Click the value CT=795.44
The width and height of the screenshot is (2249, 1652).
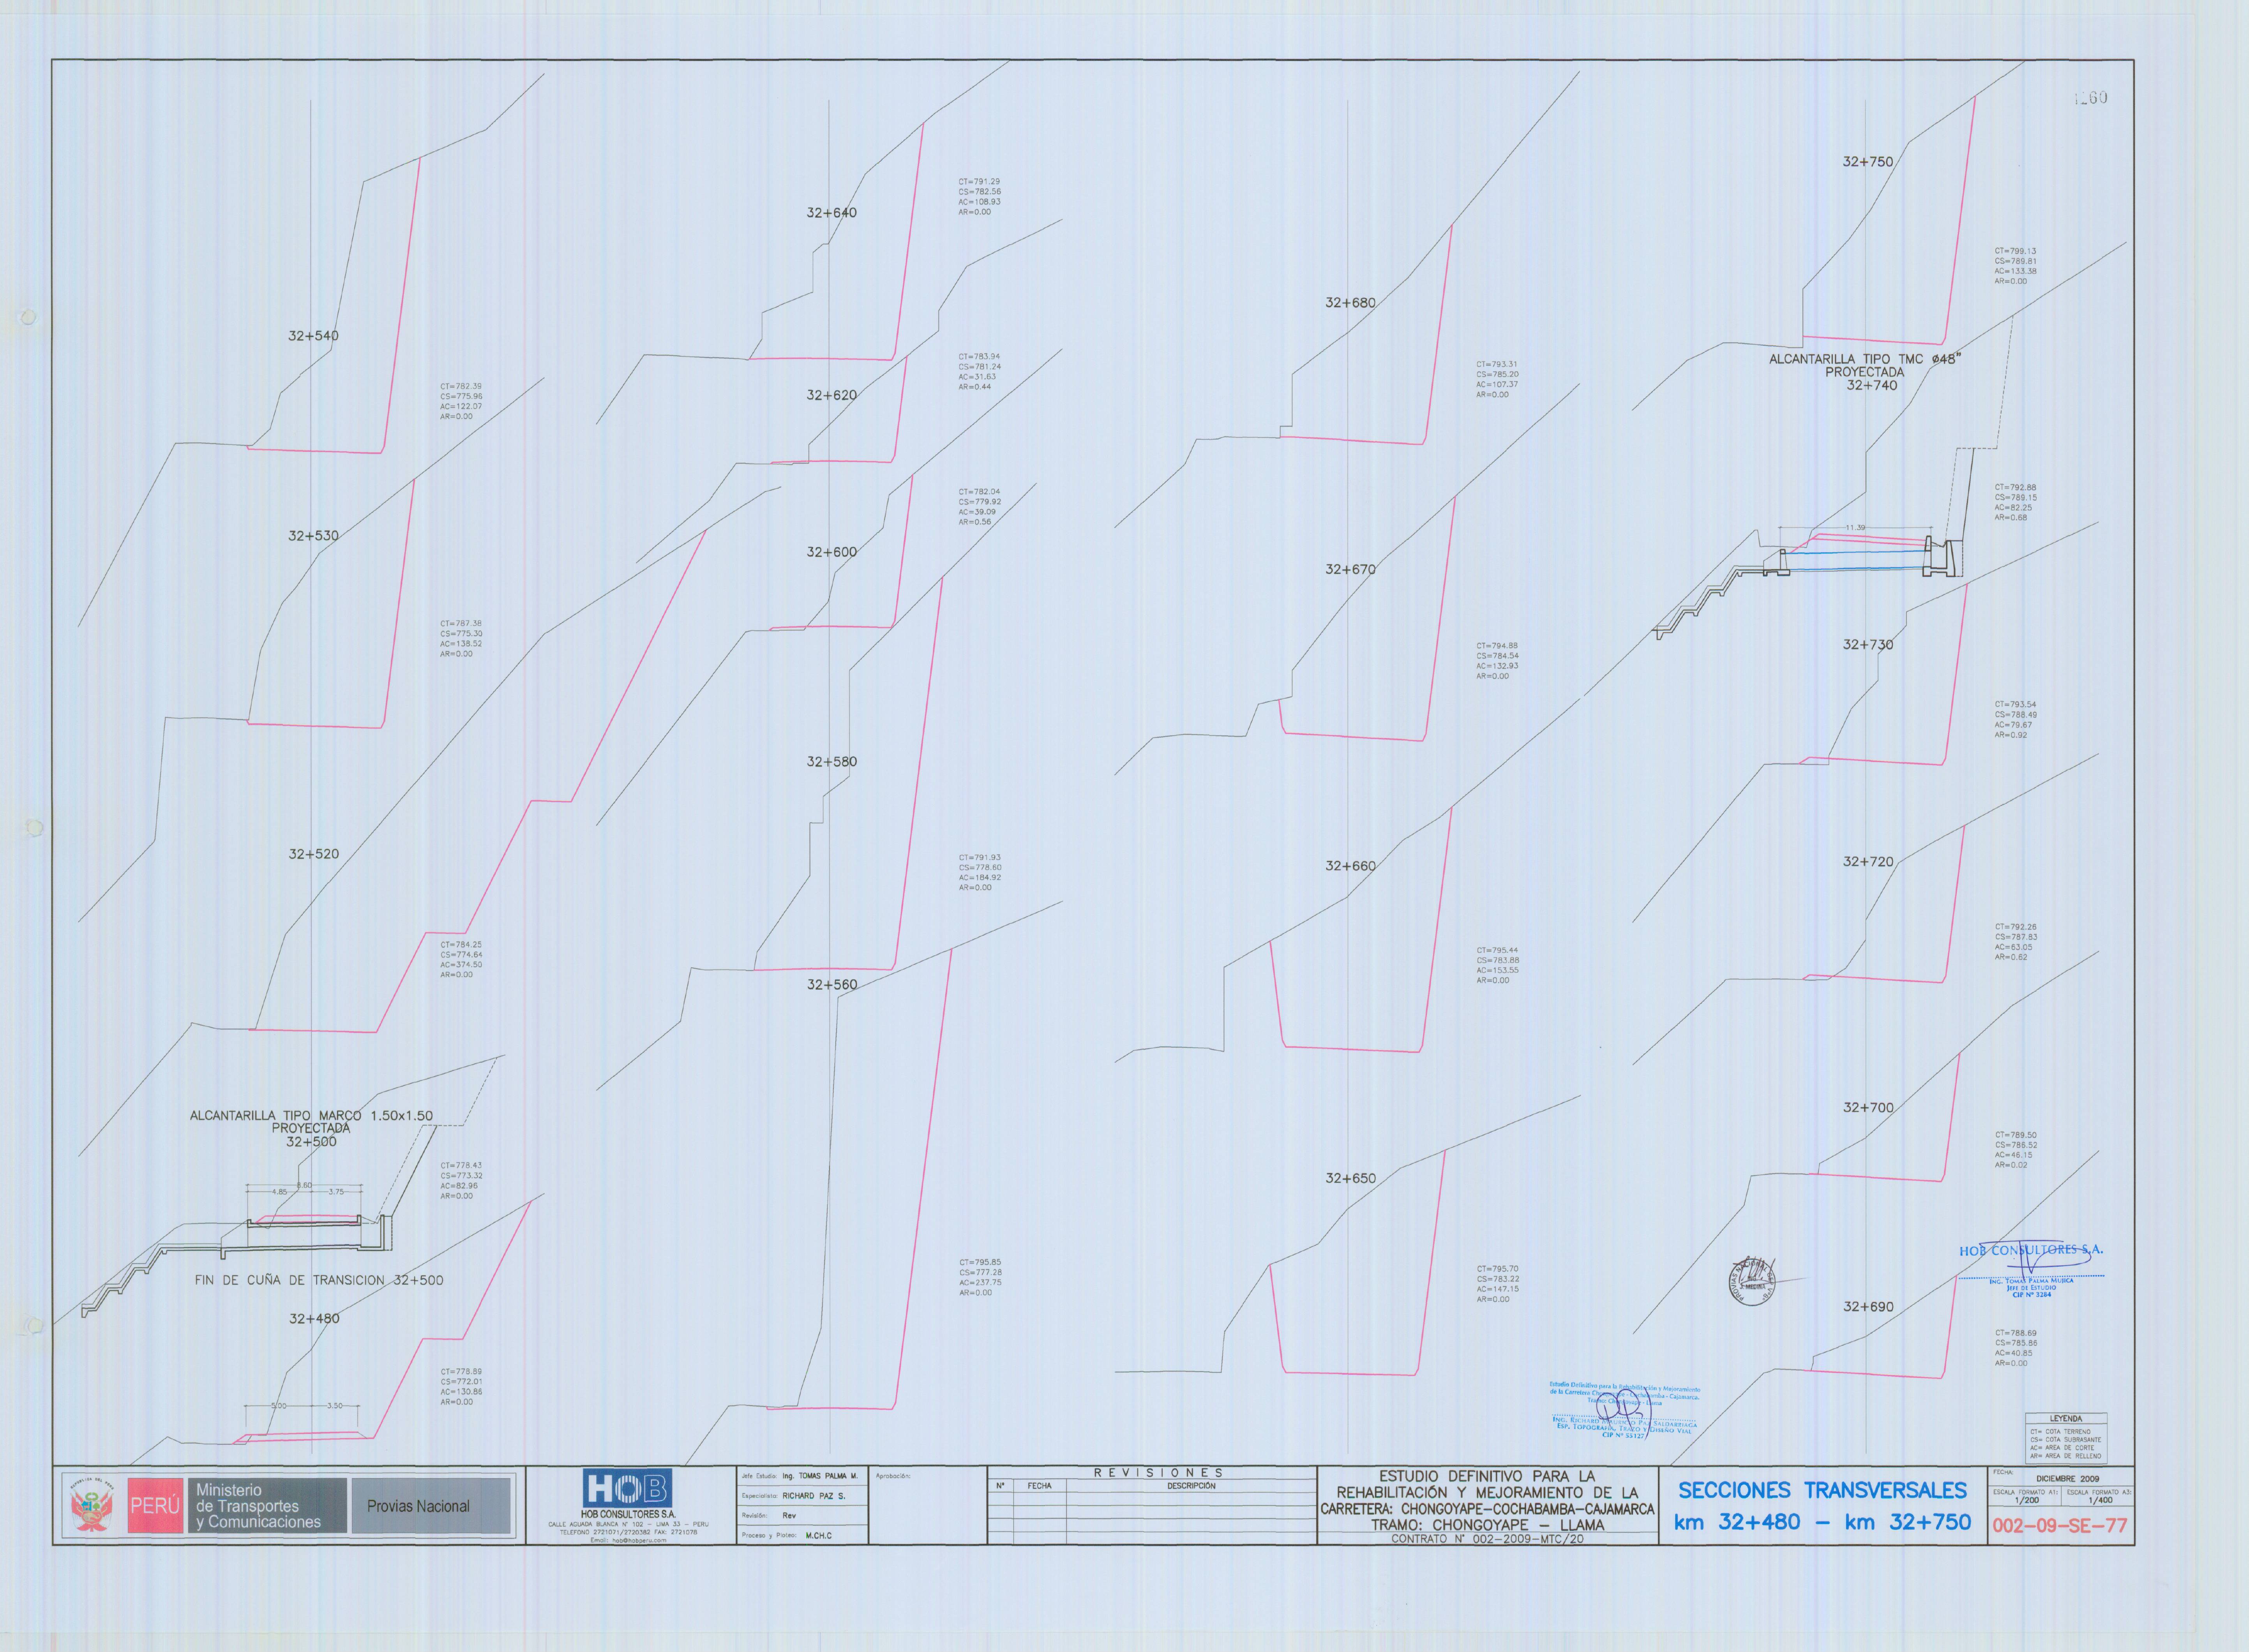[x=1497, y=951]
